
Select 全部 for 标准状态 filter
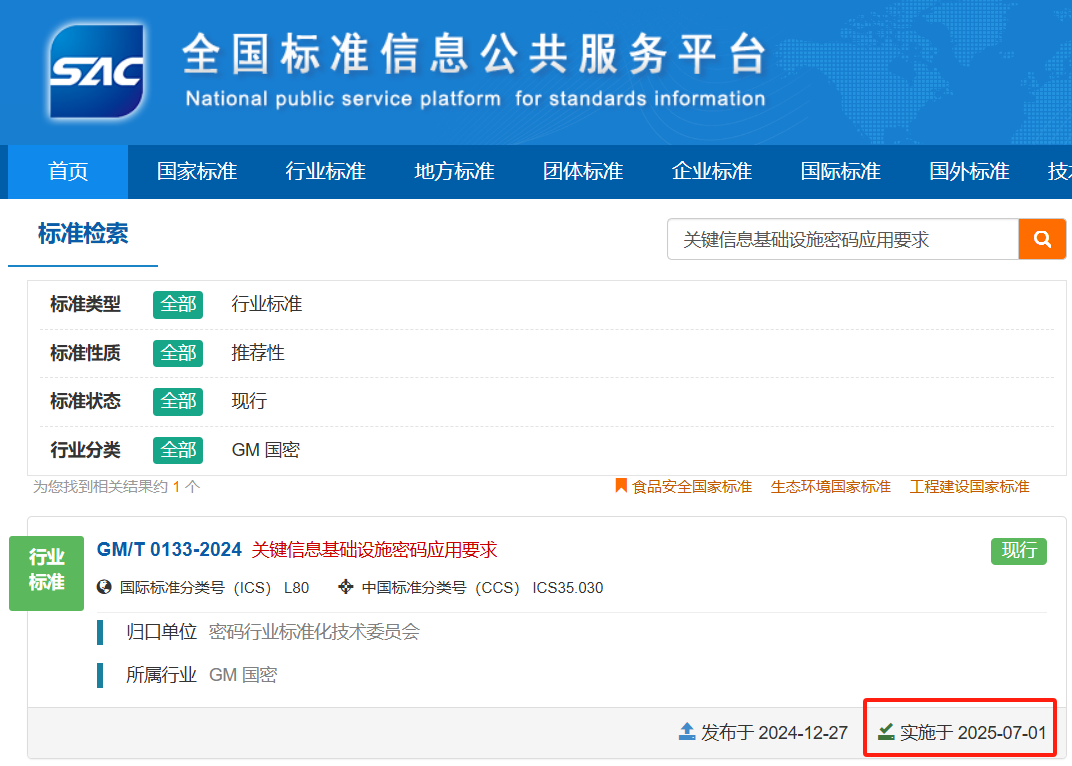[x=178, y=401]
